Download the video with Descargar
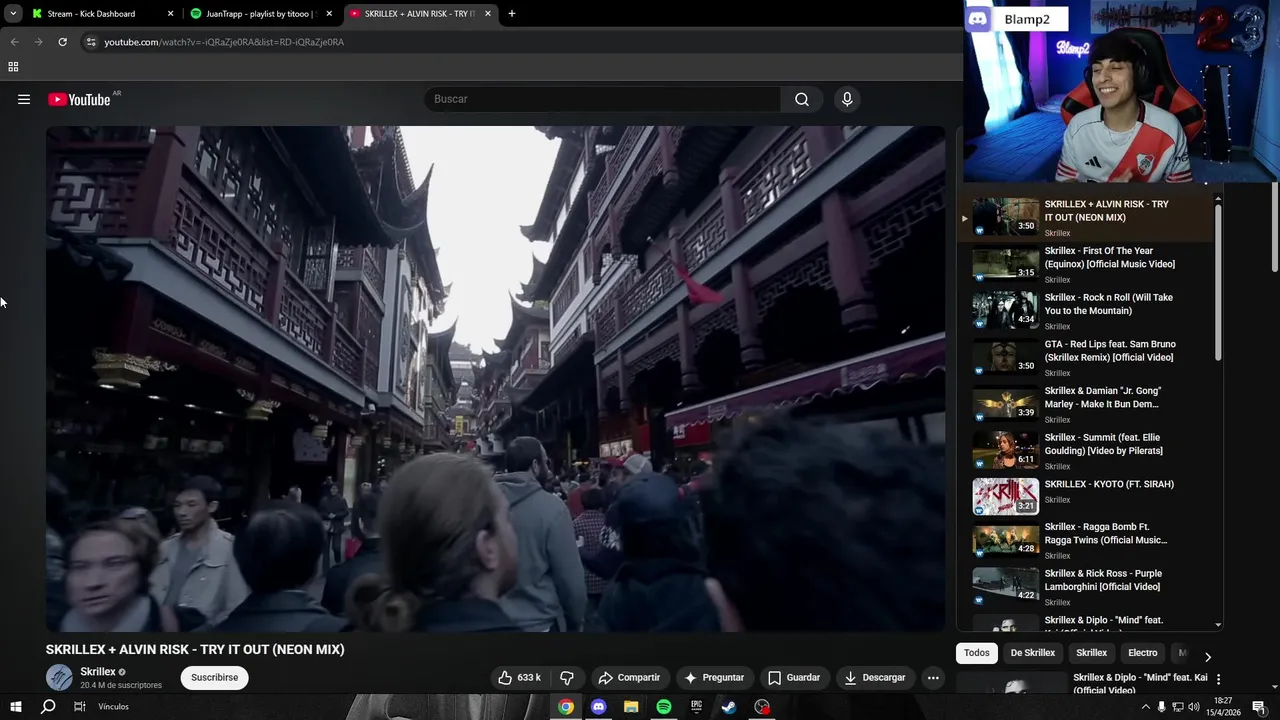1280x720 pixels. pos(875,677)
